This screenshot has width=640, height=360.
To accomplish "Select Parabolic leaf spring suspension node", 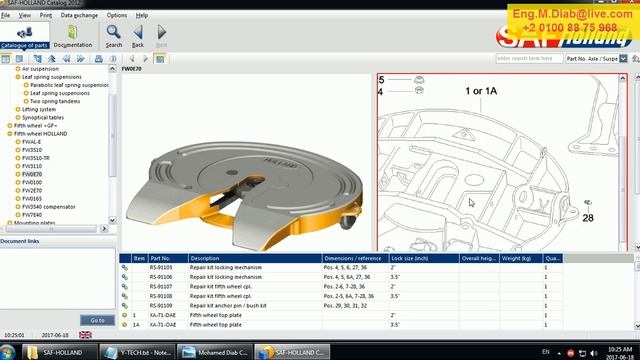I will click(x=69, y=85).
